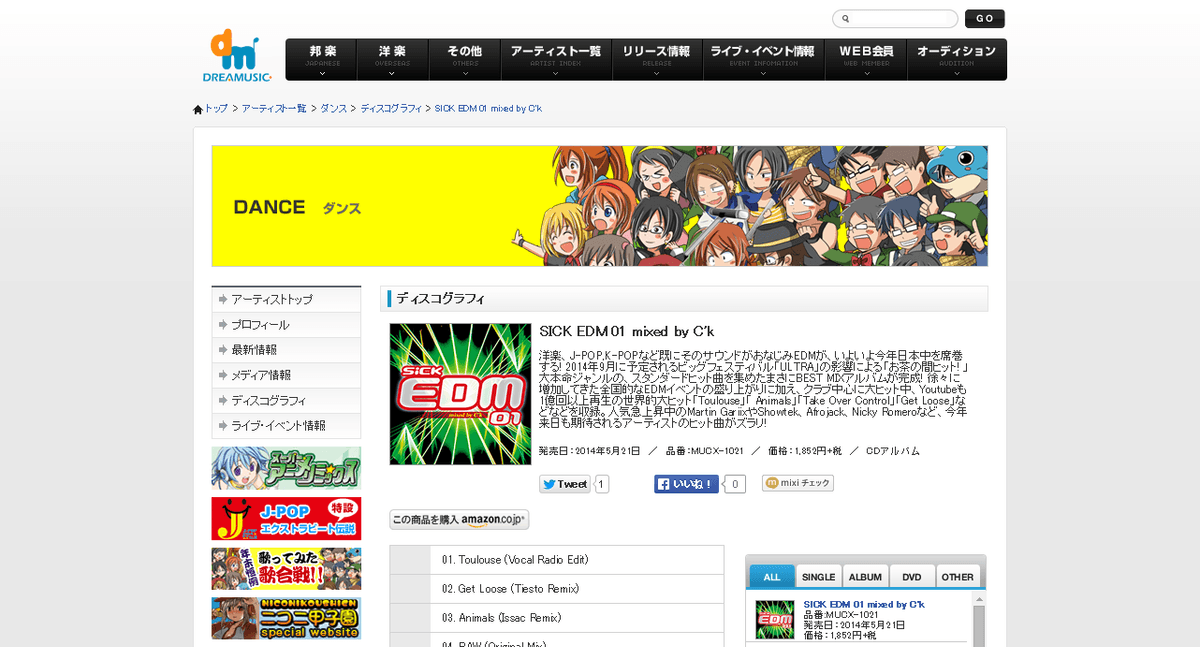
Task: Switch to the ALBUM tab
Action: [x=865, y=577]
